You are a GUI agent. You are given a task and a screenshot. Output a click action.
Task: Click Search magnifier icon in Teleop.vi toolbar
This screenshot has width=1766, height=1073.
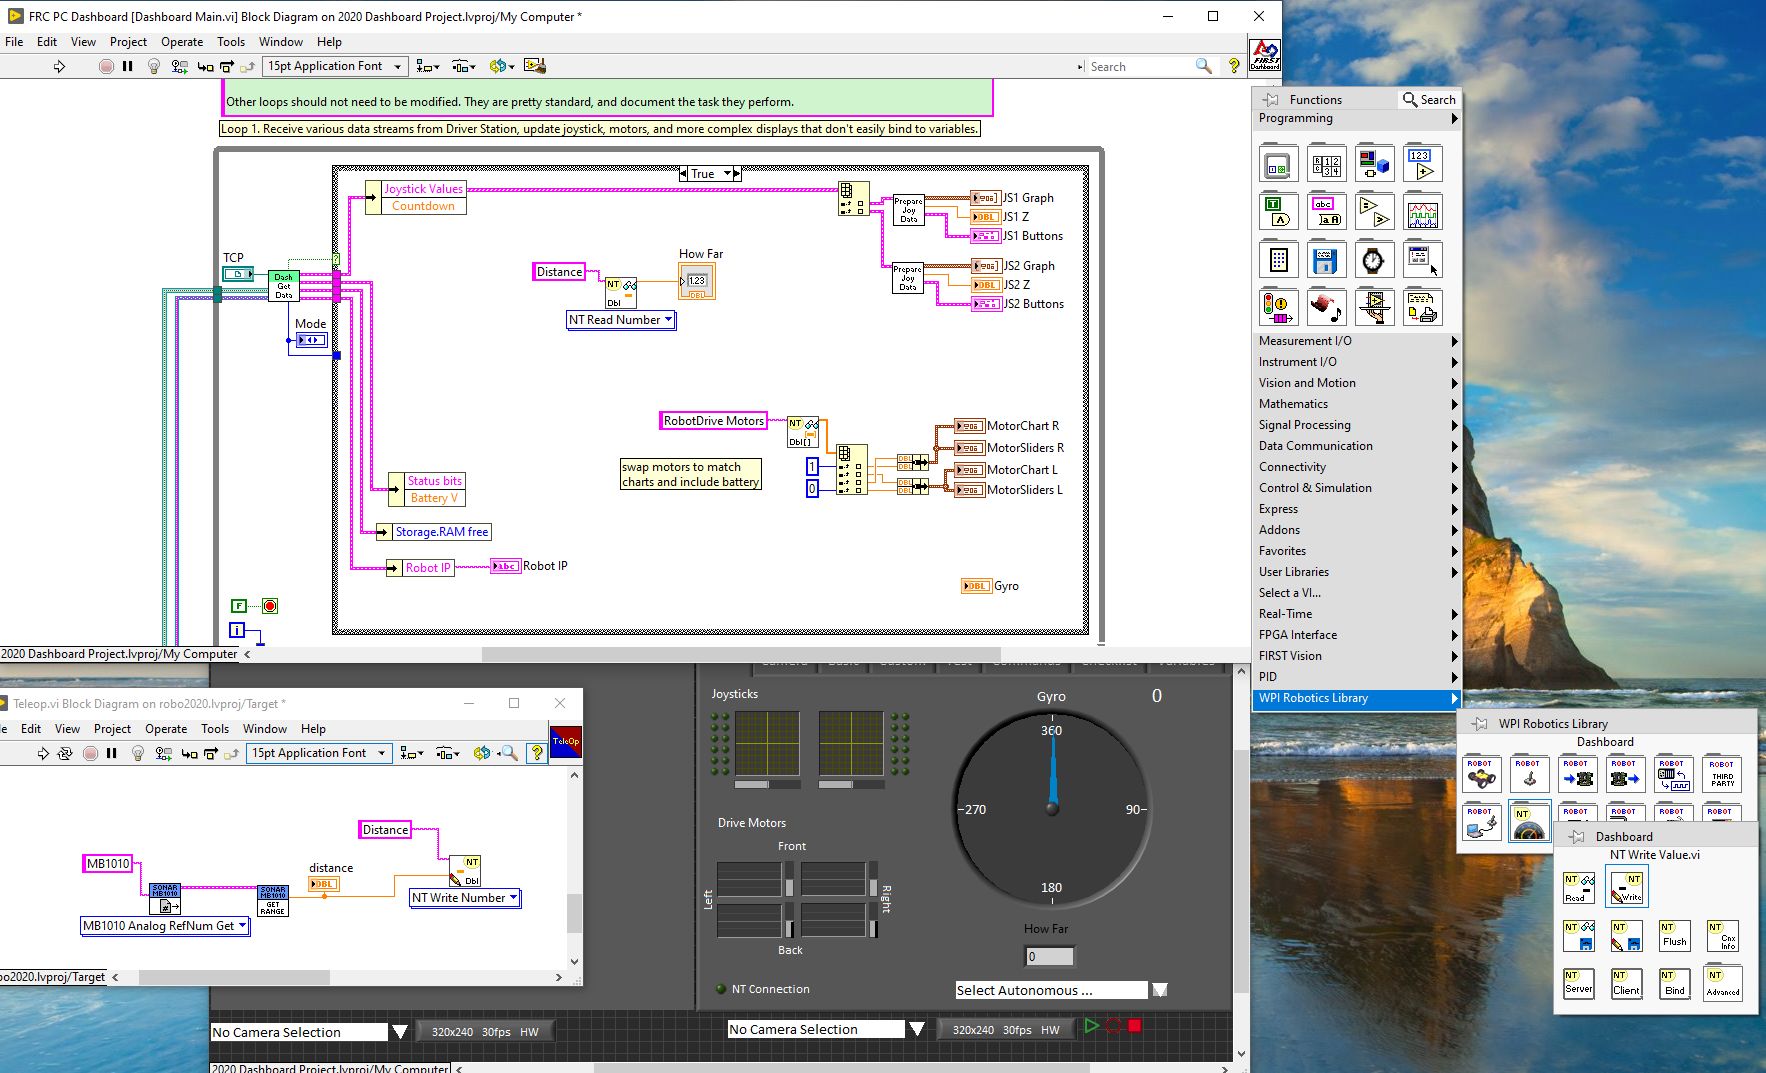508,753
